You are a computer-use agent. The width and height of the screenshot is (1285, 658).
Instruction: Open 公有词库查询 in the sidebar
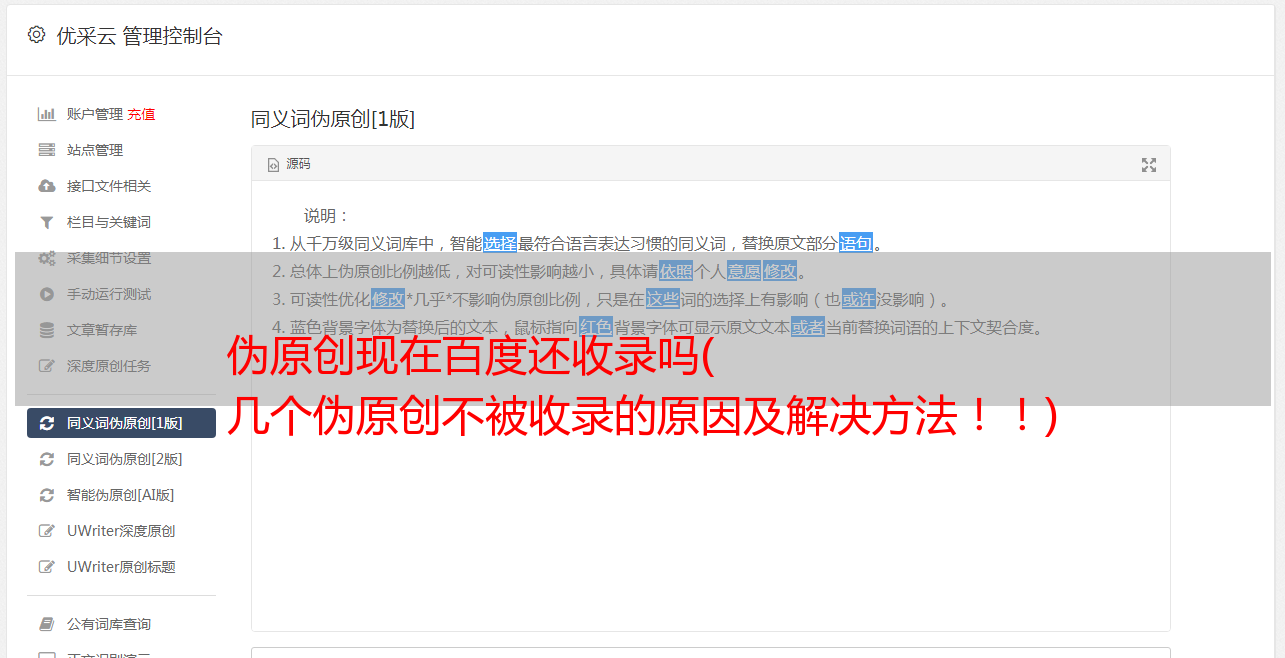click(x=121, y=624)
